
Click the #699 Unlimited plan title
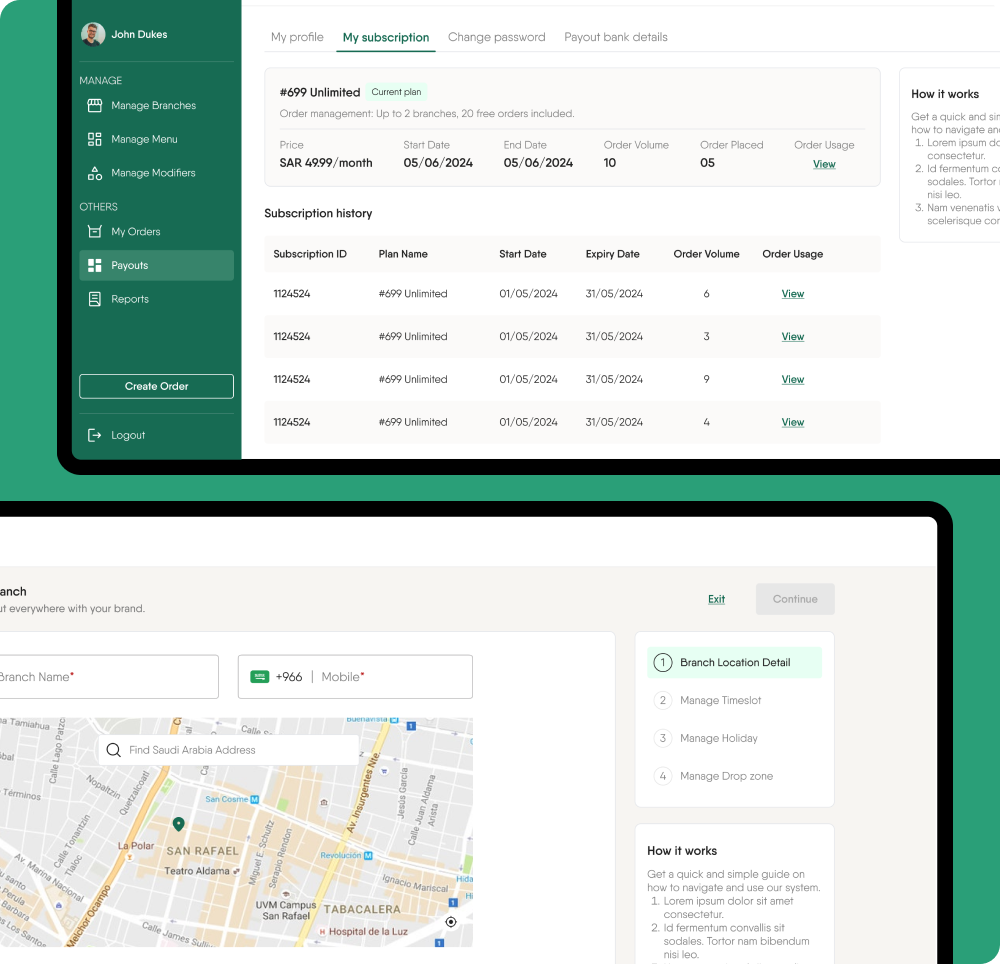(320, 92)
